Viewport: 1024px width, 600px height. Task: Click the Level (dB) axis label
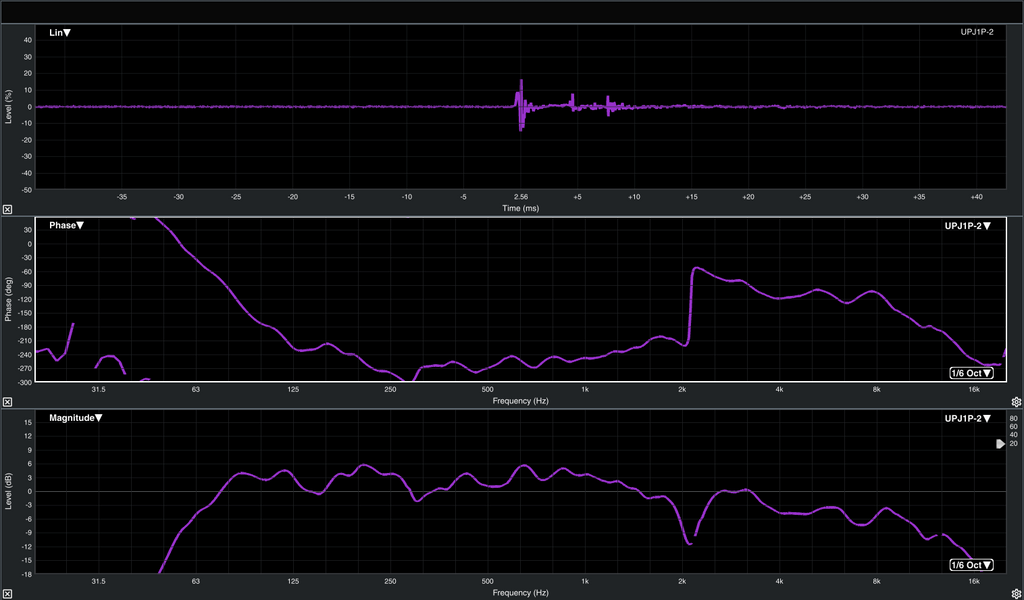tap(8, 490)
